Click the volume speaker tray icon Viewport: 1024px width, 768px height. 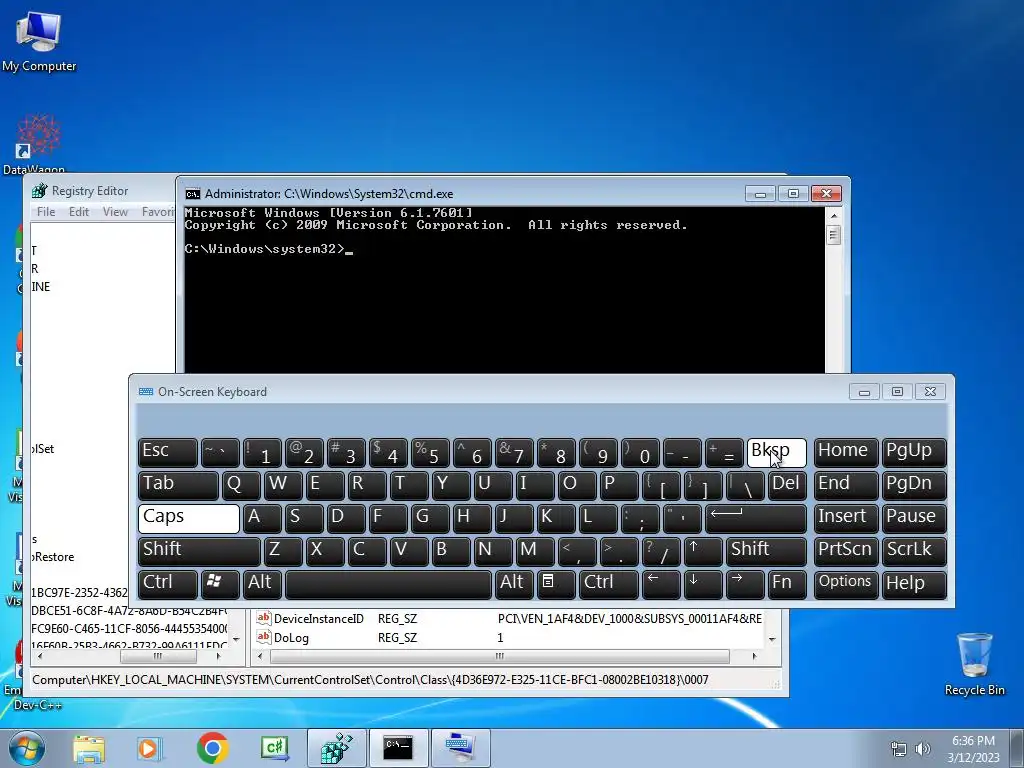point(923,749)
